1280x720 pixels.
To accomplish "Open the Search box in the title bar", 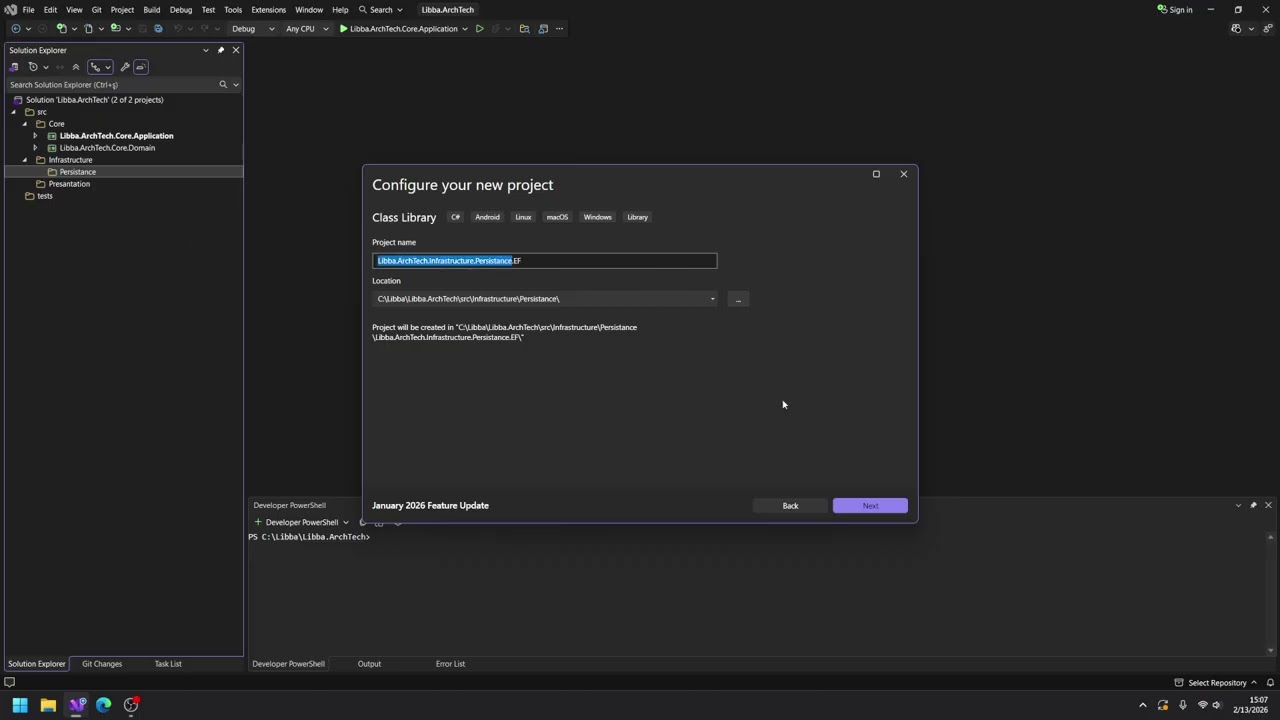I will coord(381,10).
